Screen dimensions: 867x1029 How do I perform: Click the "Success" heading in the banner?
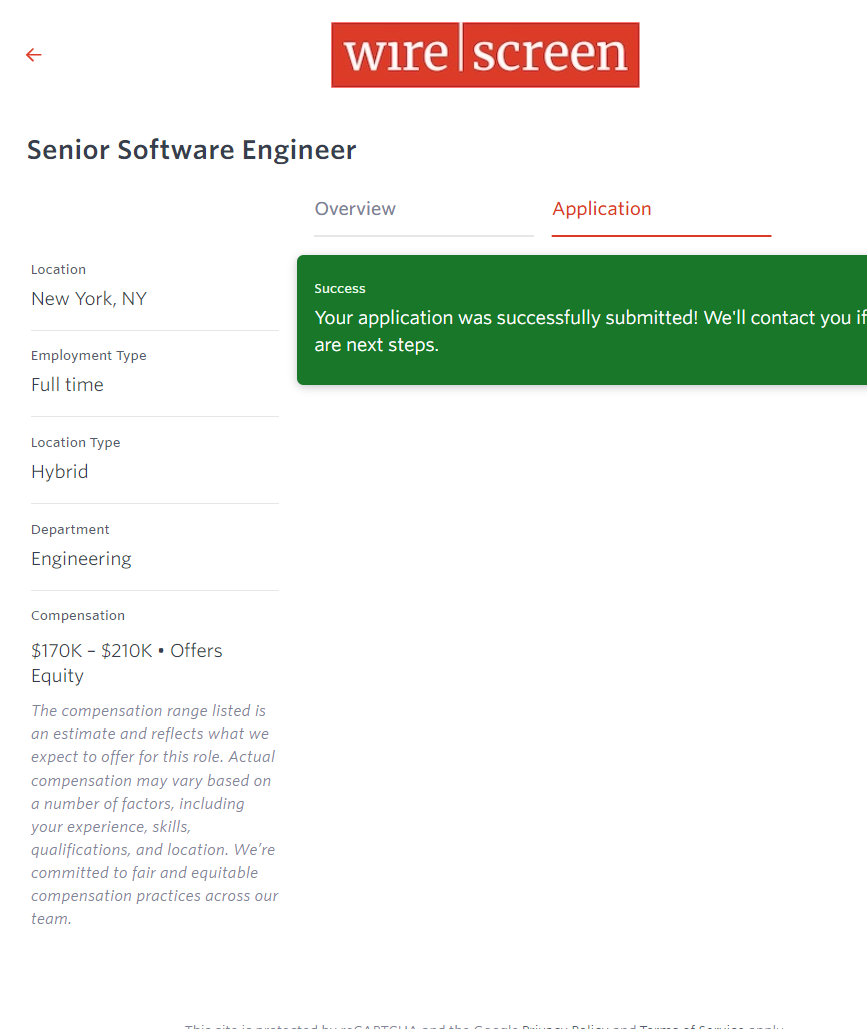[x=340, y=289]
